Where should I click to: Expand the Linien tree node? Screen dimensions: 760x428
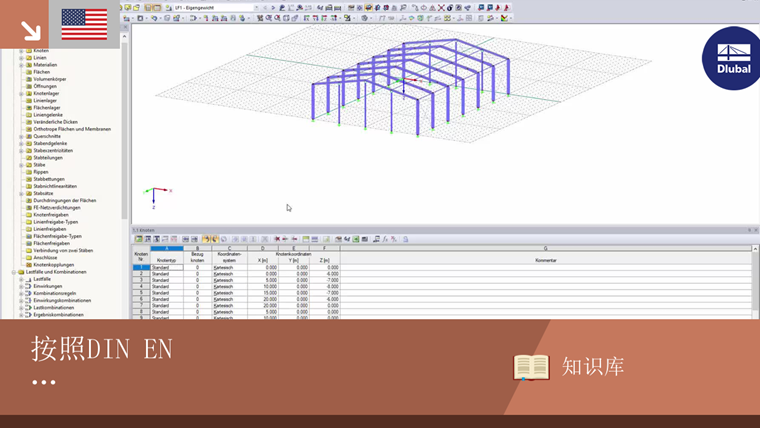(21, 58)
